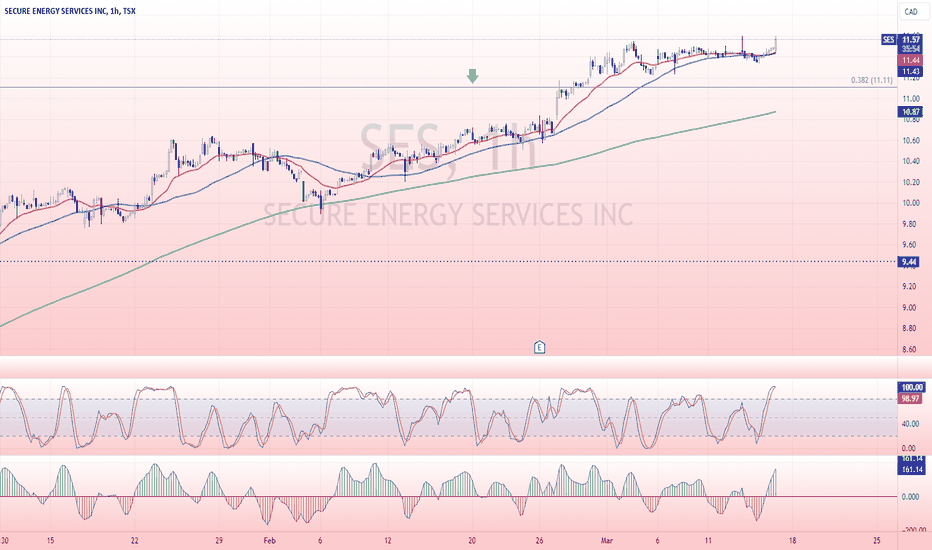Screen dimensions: 932x550
Task: Click the 'Feb' date axis label
Action: click(x=270, y=540)
